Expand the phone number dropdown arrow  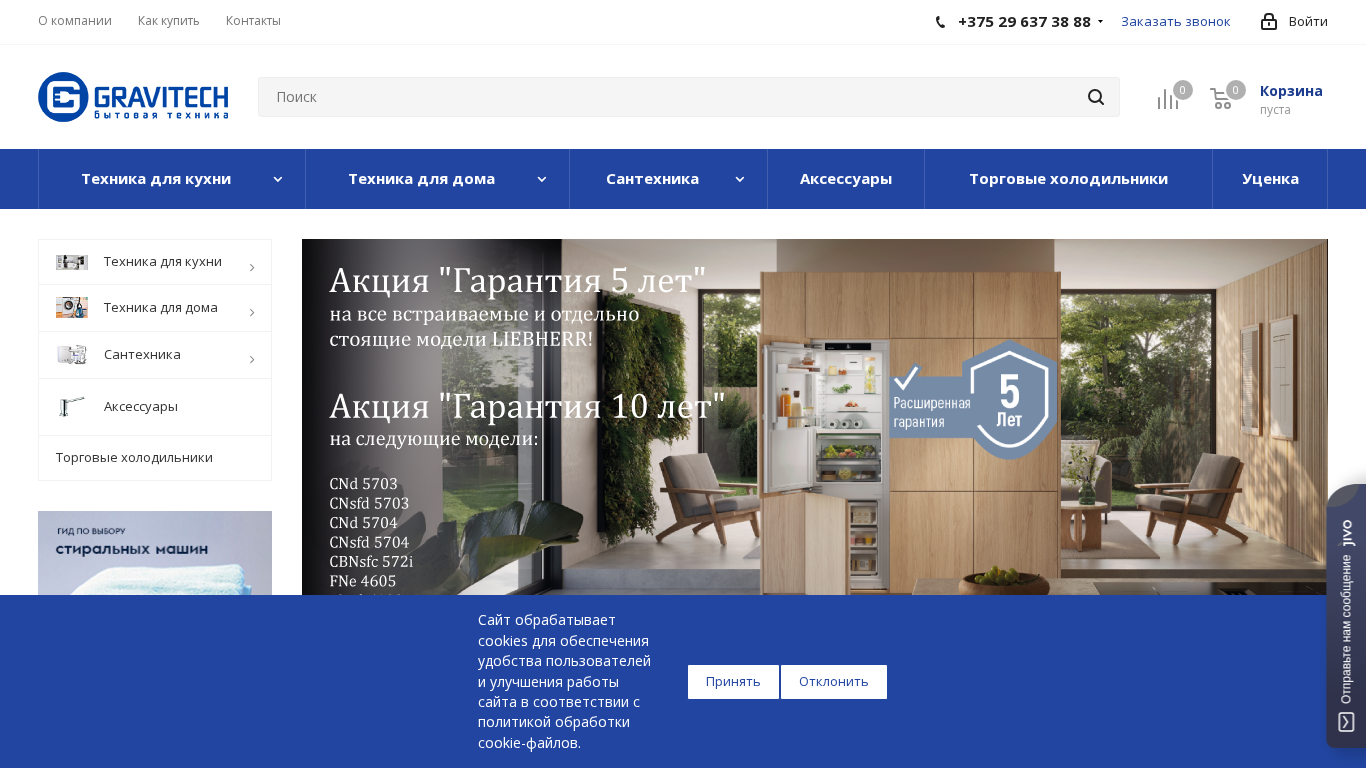pos(1100,22)
